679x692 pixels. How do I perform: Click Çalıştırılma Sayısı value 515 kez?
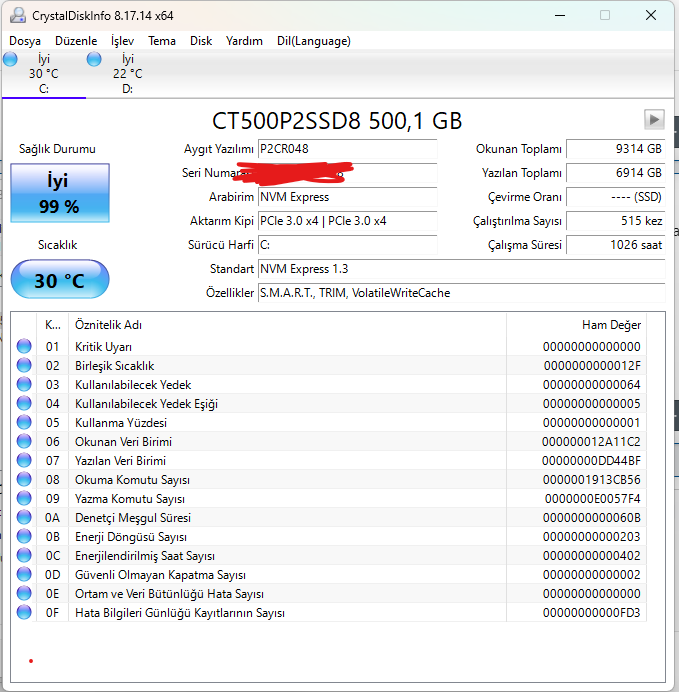615,221
